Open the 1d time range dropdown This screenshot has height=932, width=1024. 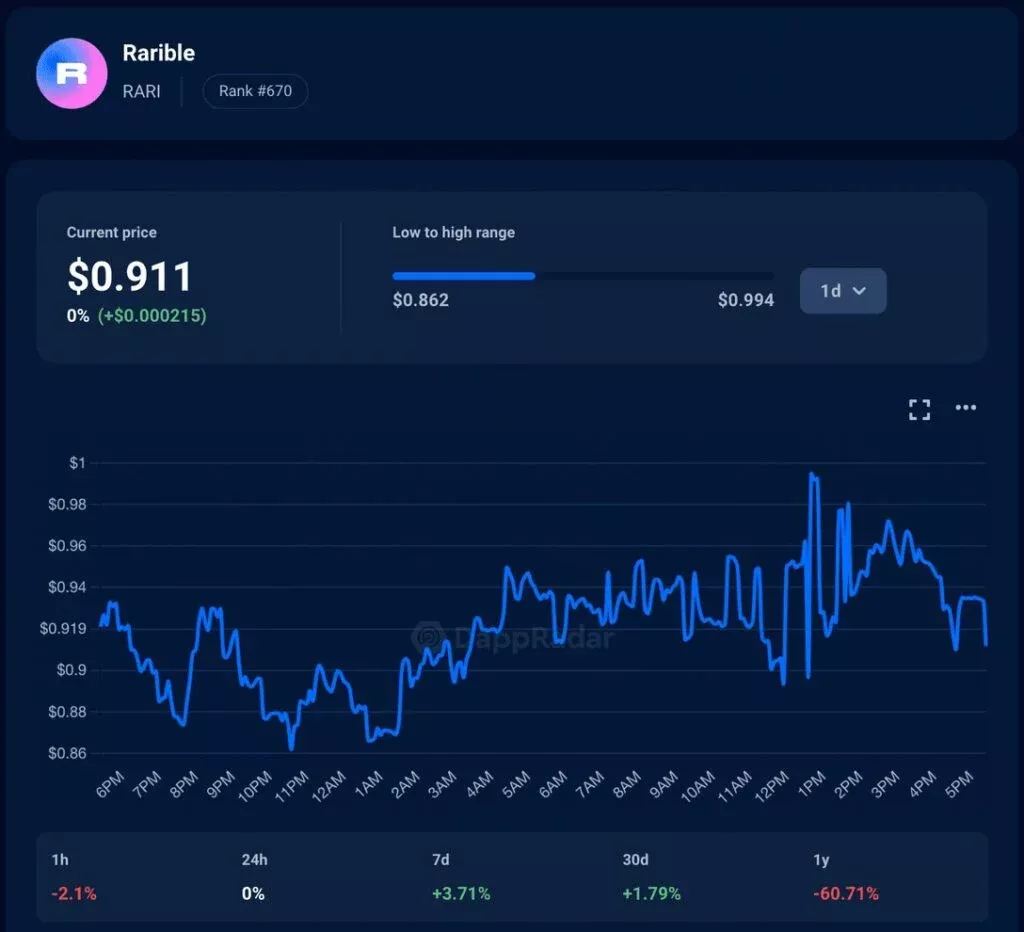coord(842,291)
